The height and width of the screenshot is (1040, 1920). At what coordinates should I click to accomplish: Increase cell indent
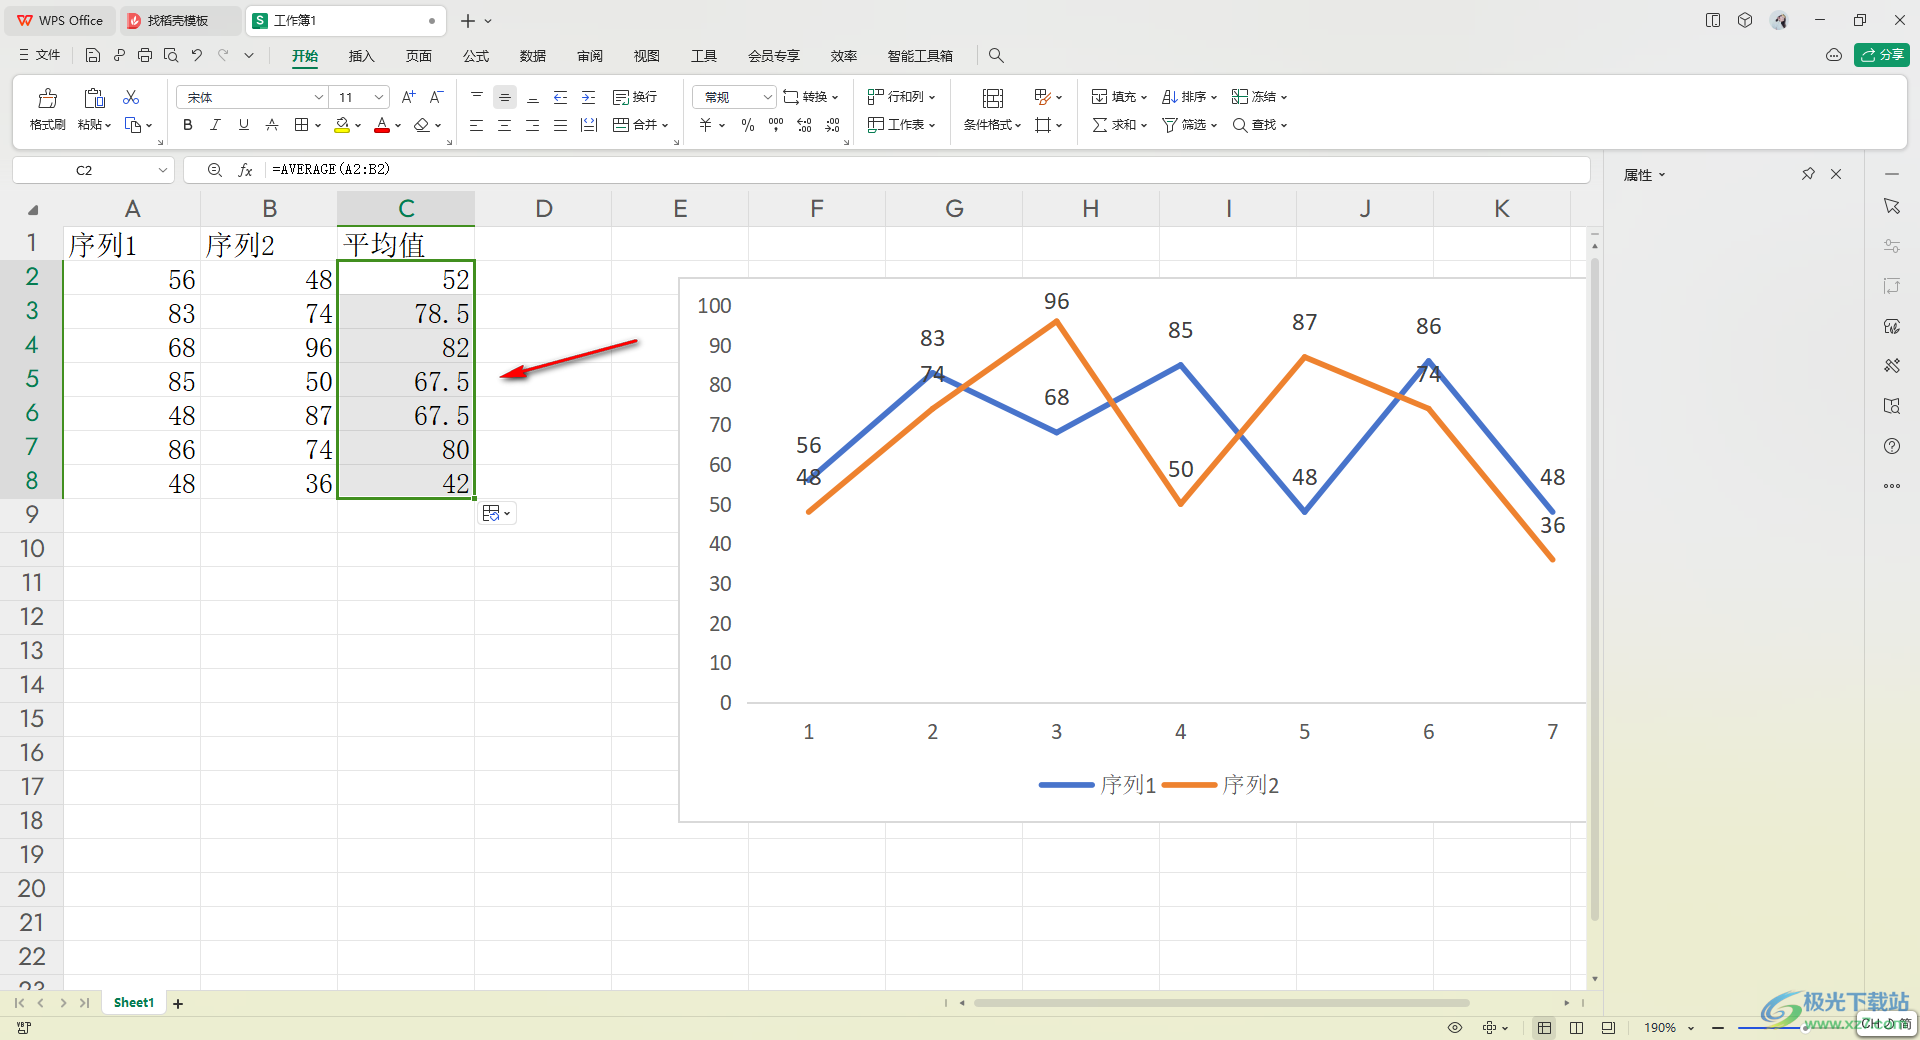(589, 97)
